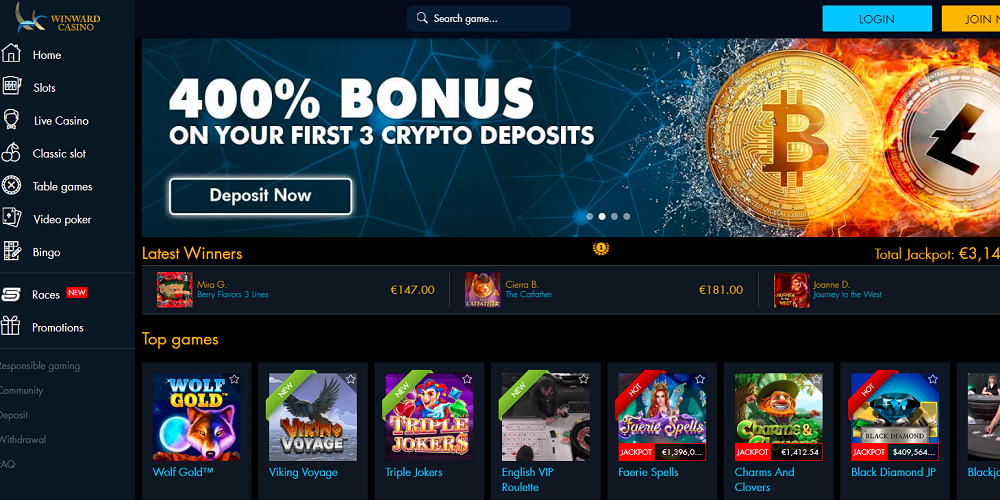Open the Triple Jokers game thumbnail
The width and height of the screenshot is (1000, 500).
429,417
